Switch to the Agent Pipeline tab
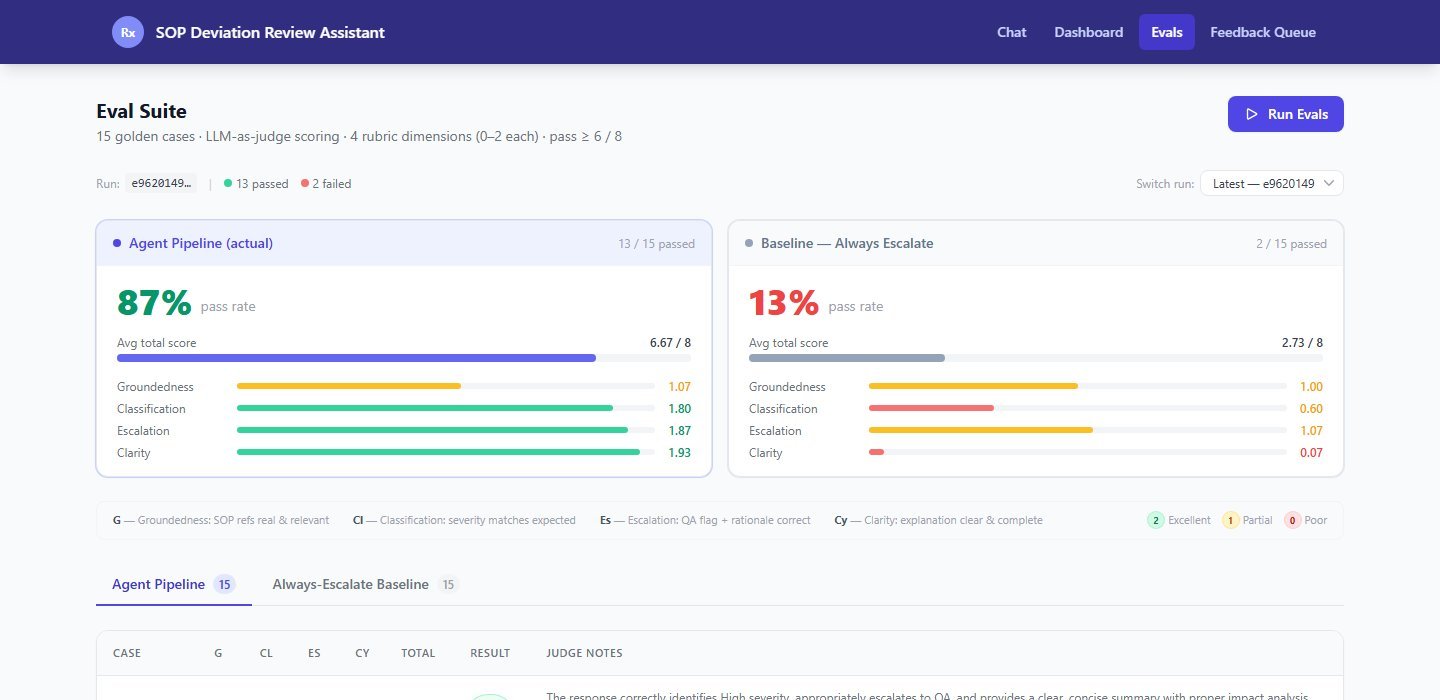Screen dimensions: 1440x700 point(174,584)
